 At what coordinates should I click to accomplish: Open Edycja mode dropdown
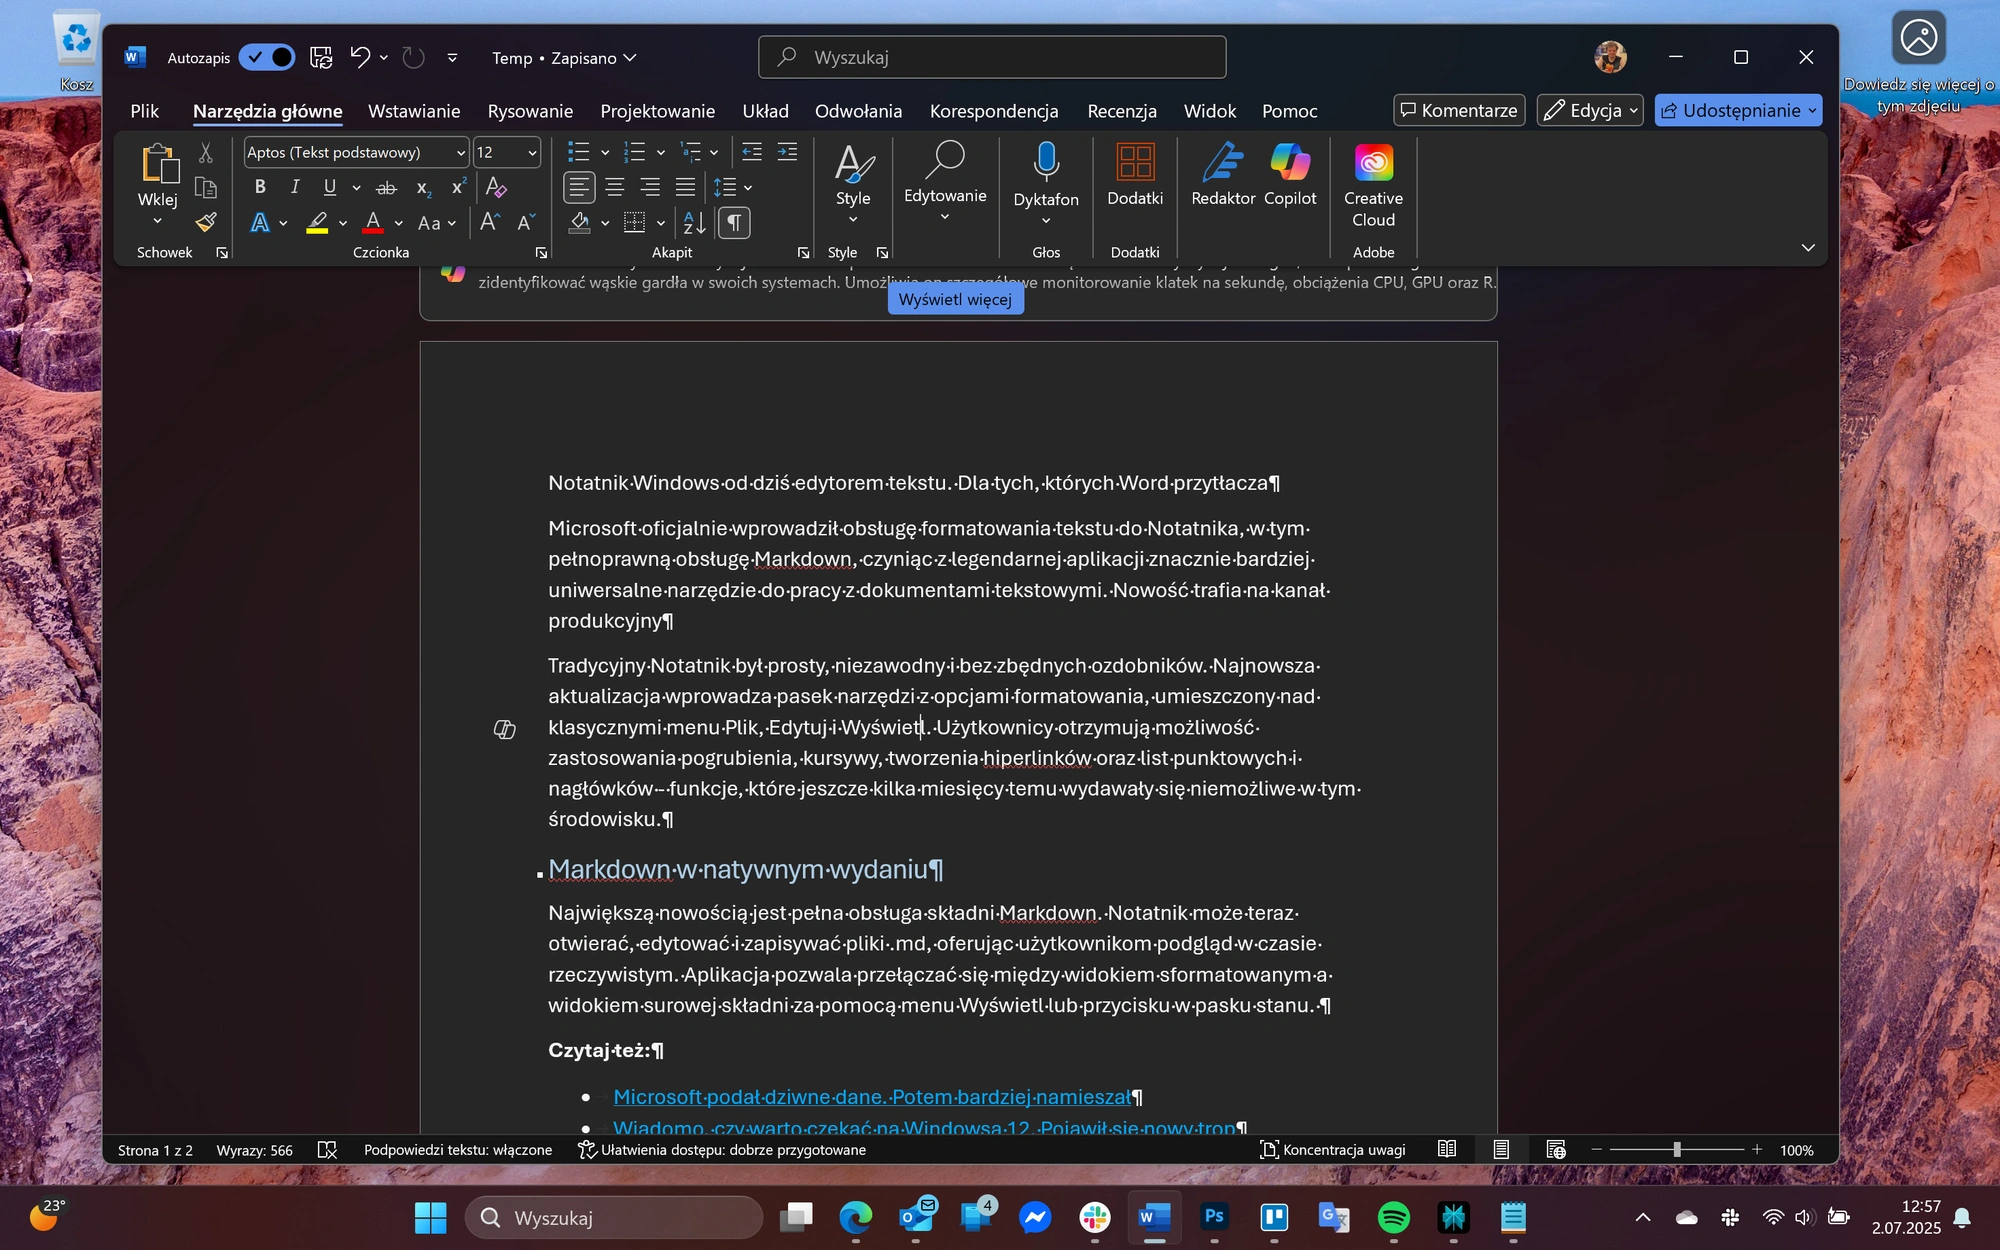[x=1590, y=110]
